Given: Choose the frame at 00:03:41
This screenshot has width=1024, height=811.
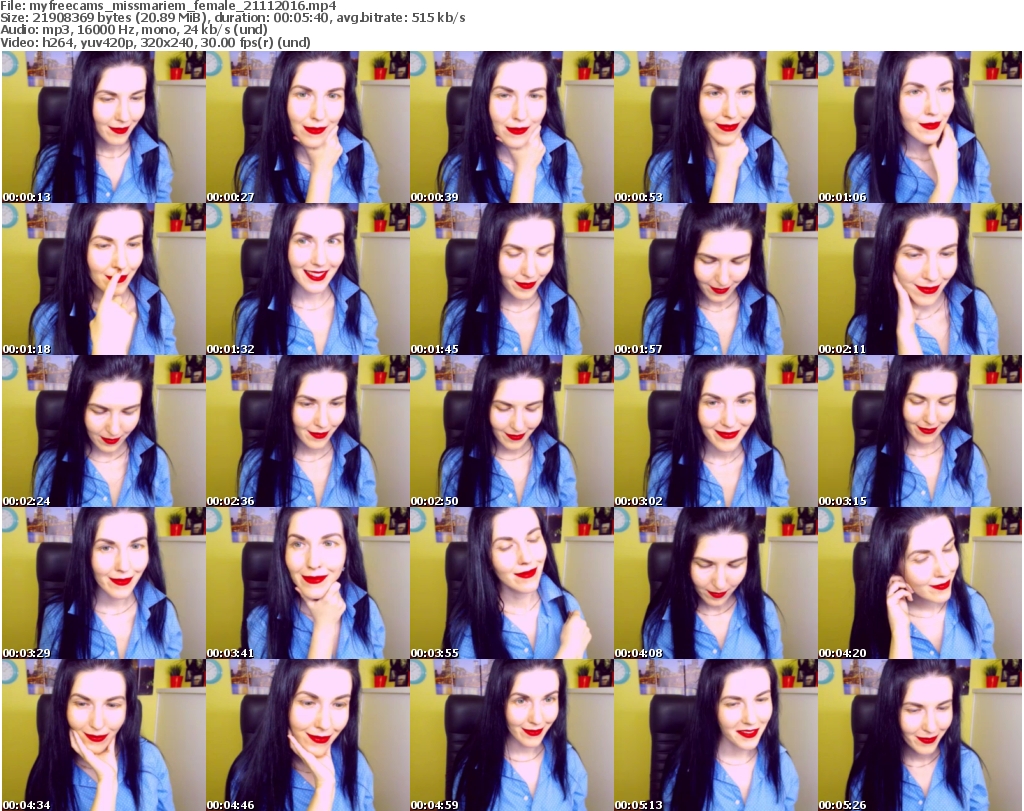Looking at the screenshot, I should click(308, 583).
